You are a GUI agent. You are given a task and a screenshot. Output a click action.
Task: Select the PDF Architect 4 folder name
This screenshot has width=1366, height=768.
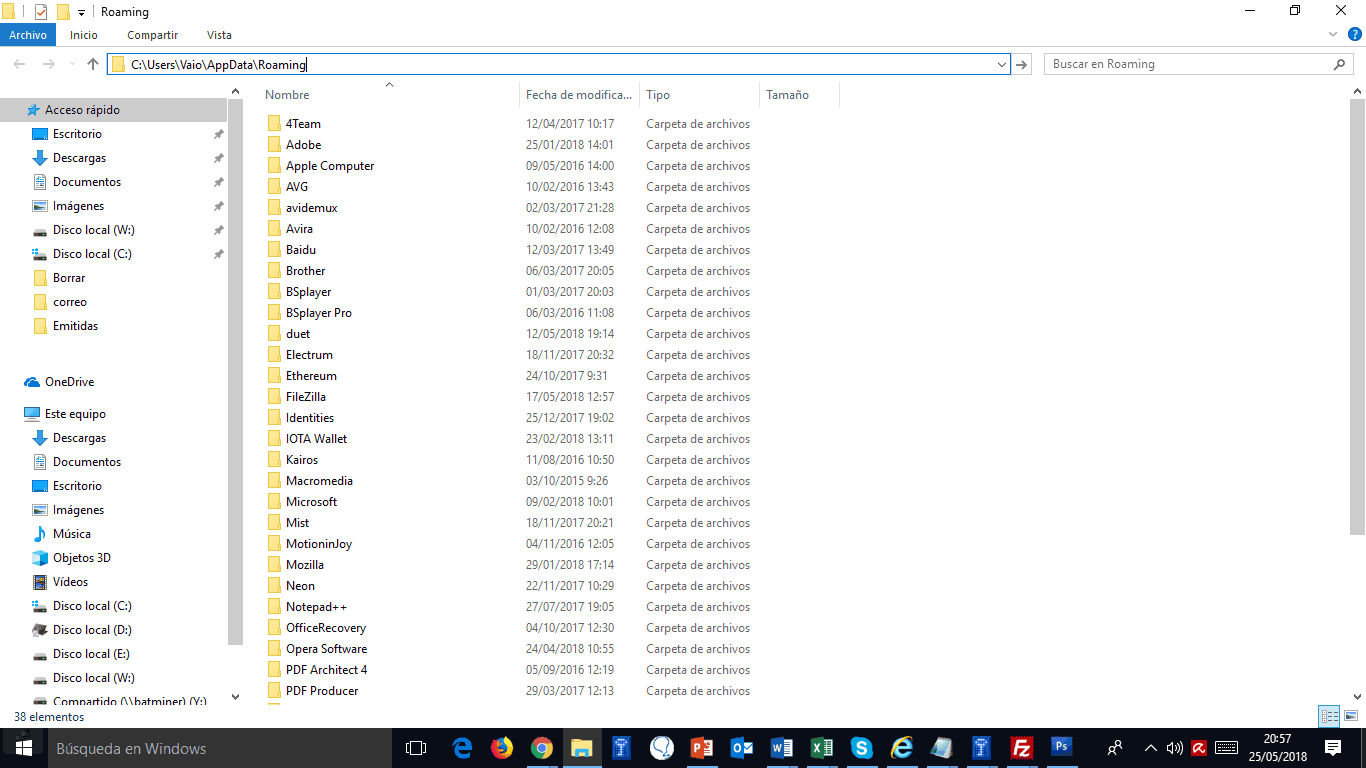coord(327,670)
